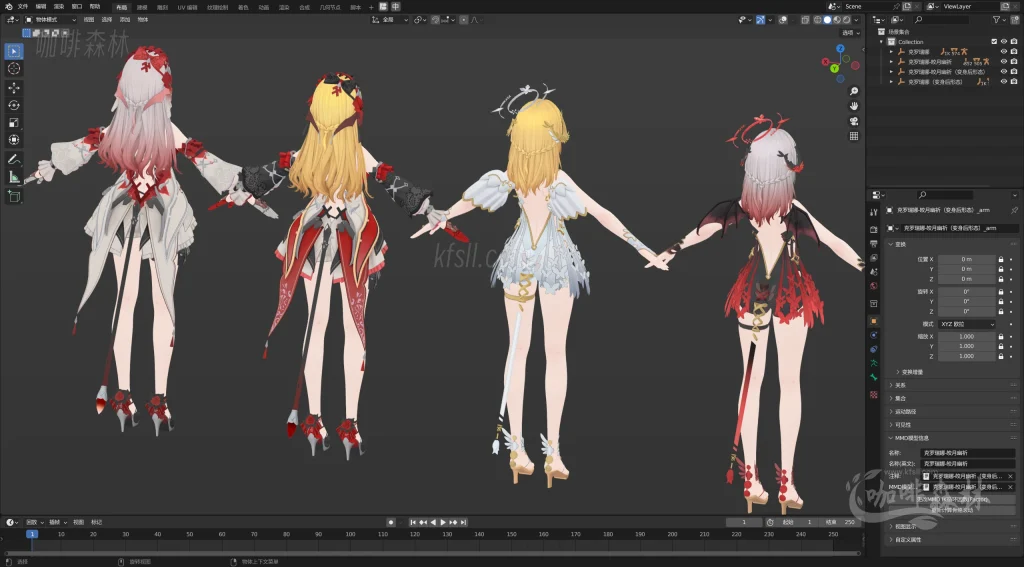Open rotation mode XYZ Euler dropdown
1024x567 pixels.
967,324
